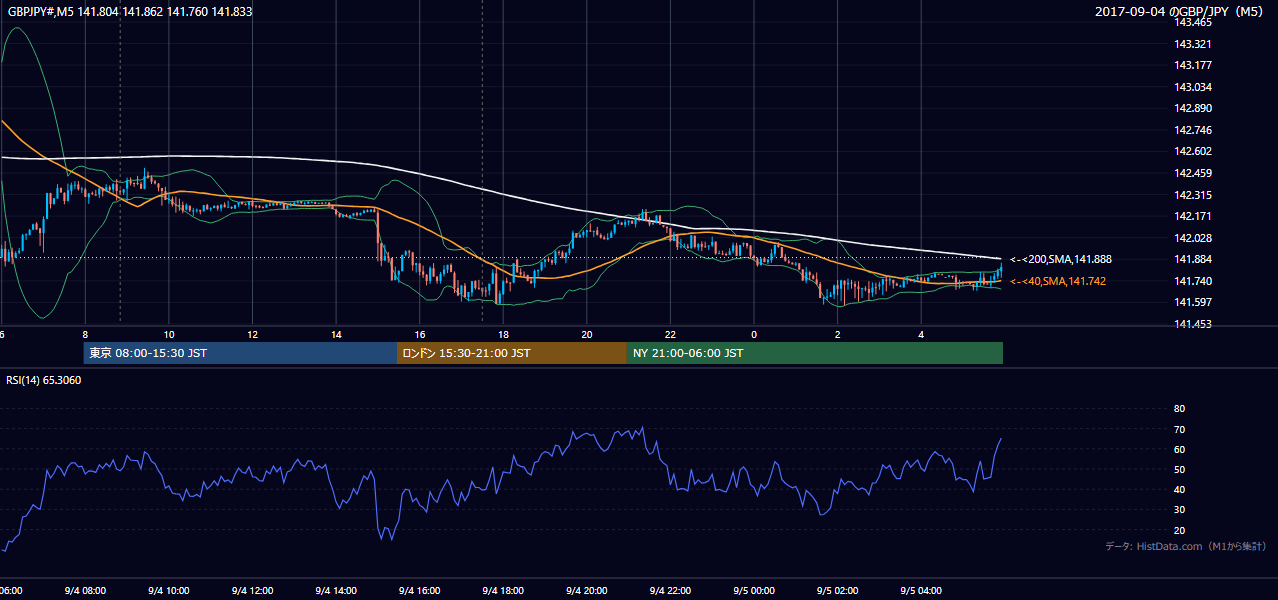Click price level 142.459 on the axis
Viewport: 1278px width, 600px height.
(1192, 173)
